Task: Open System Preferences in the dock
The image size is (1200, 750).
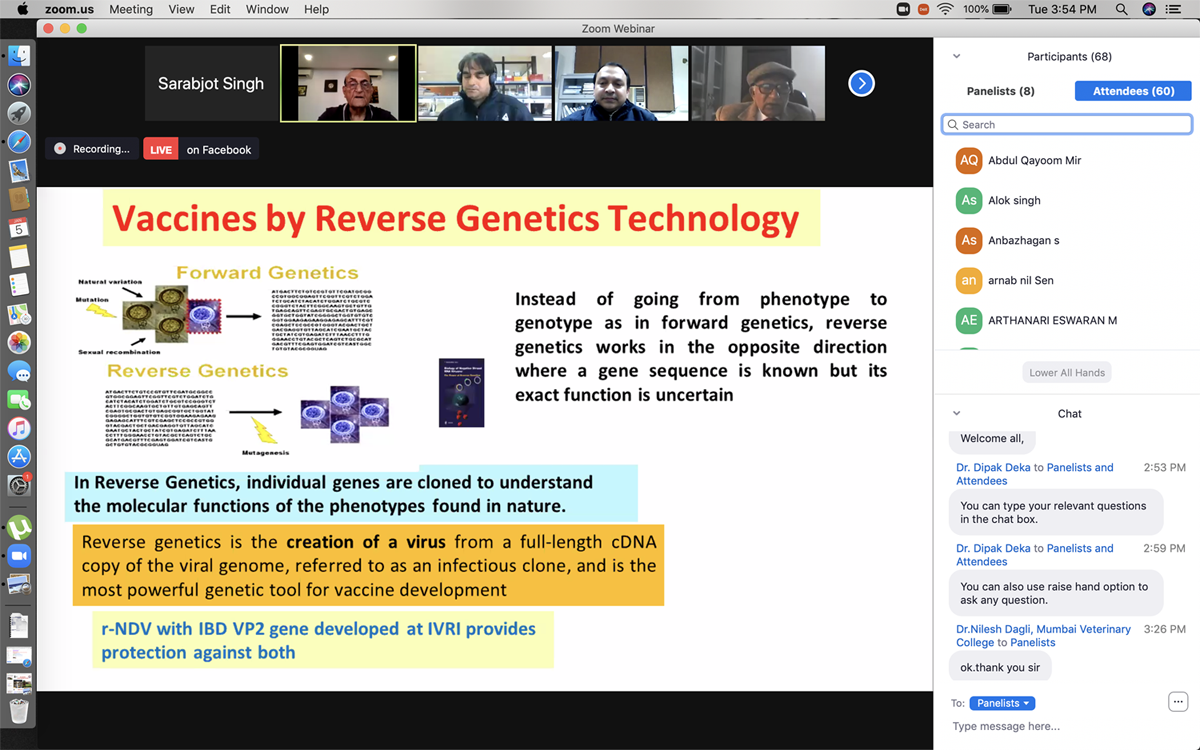Action: (19, 486)
